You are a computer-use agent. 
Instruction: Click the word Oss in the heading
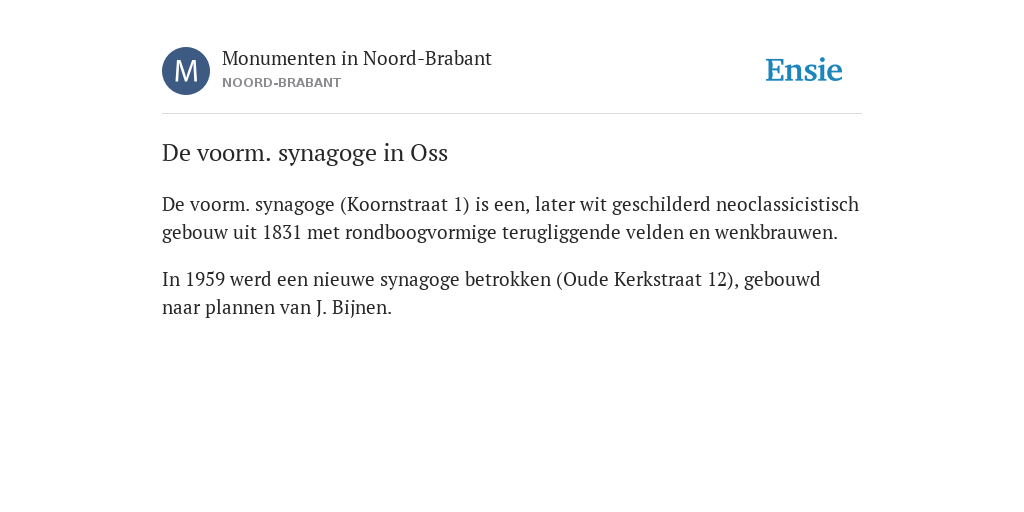(x=429, y=153)
